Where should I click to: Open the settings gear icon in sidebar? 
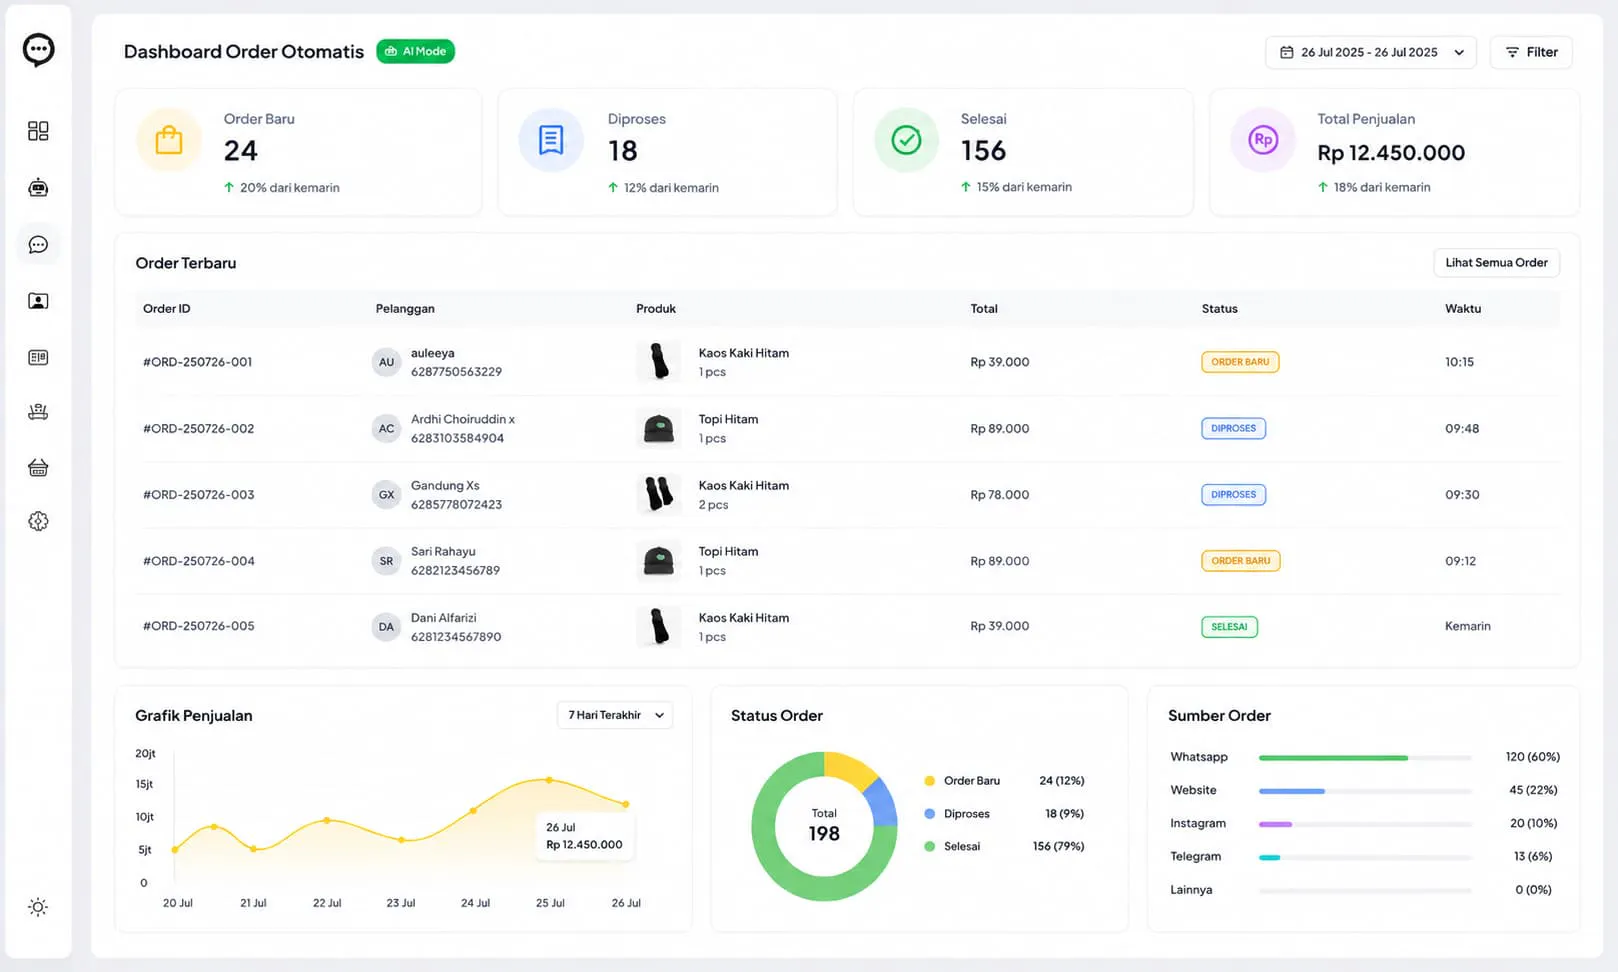(x=38, y=521)
